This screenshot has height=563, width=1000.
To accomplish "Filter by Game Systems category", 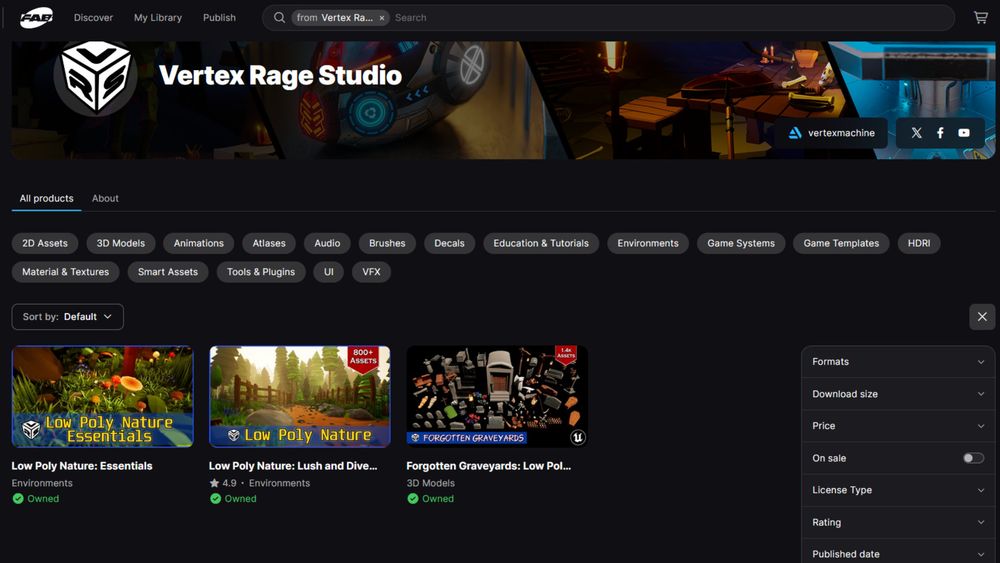I will pos(741,243).
